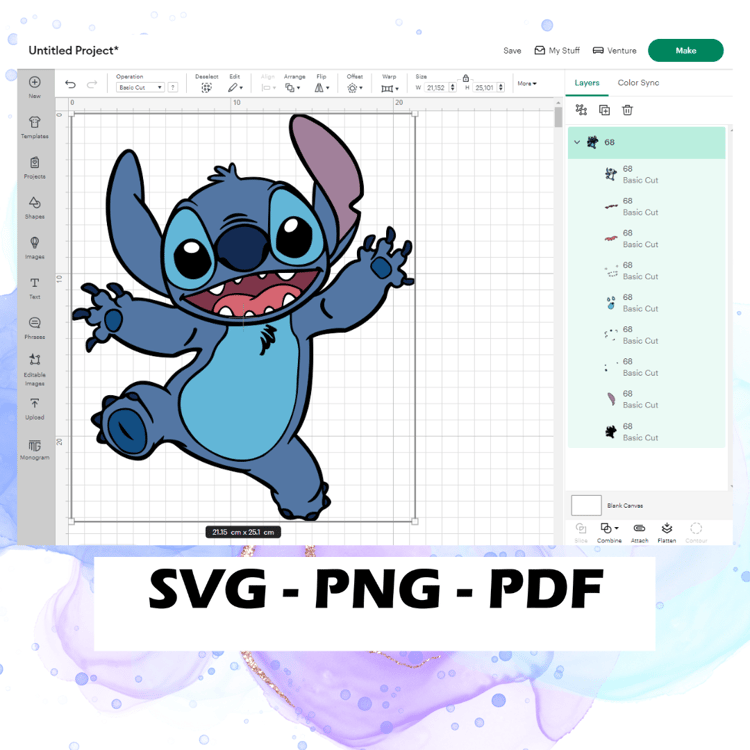Click the Redo arrow
Viewport: 750px width, 750px height.
pos(92,85)
